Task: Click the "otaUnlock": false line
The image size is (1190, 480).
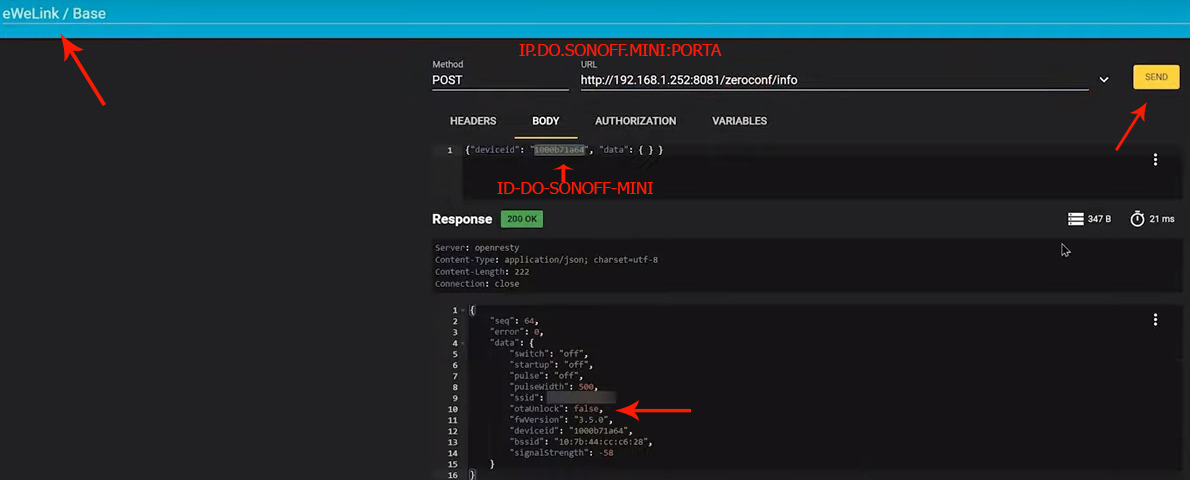Action: (556, 409)
